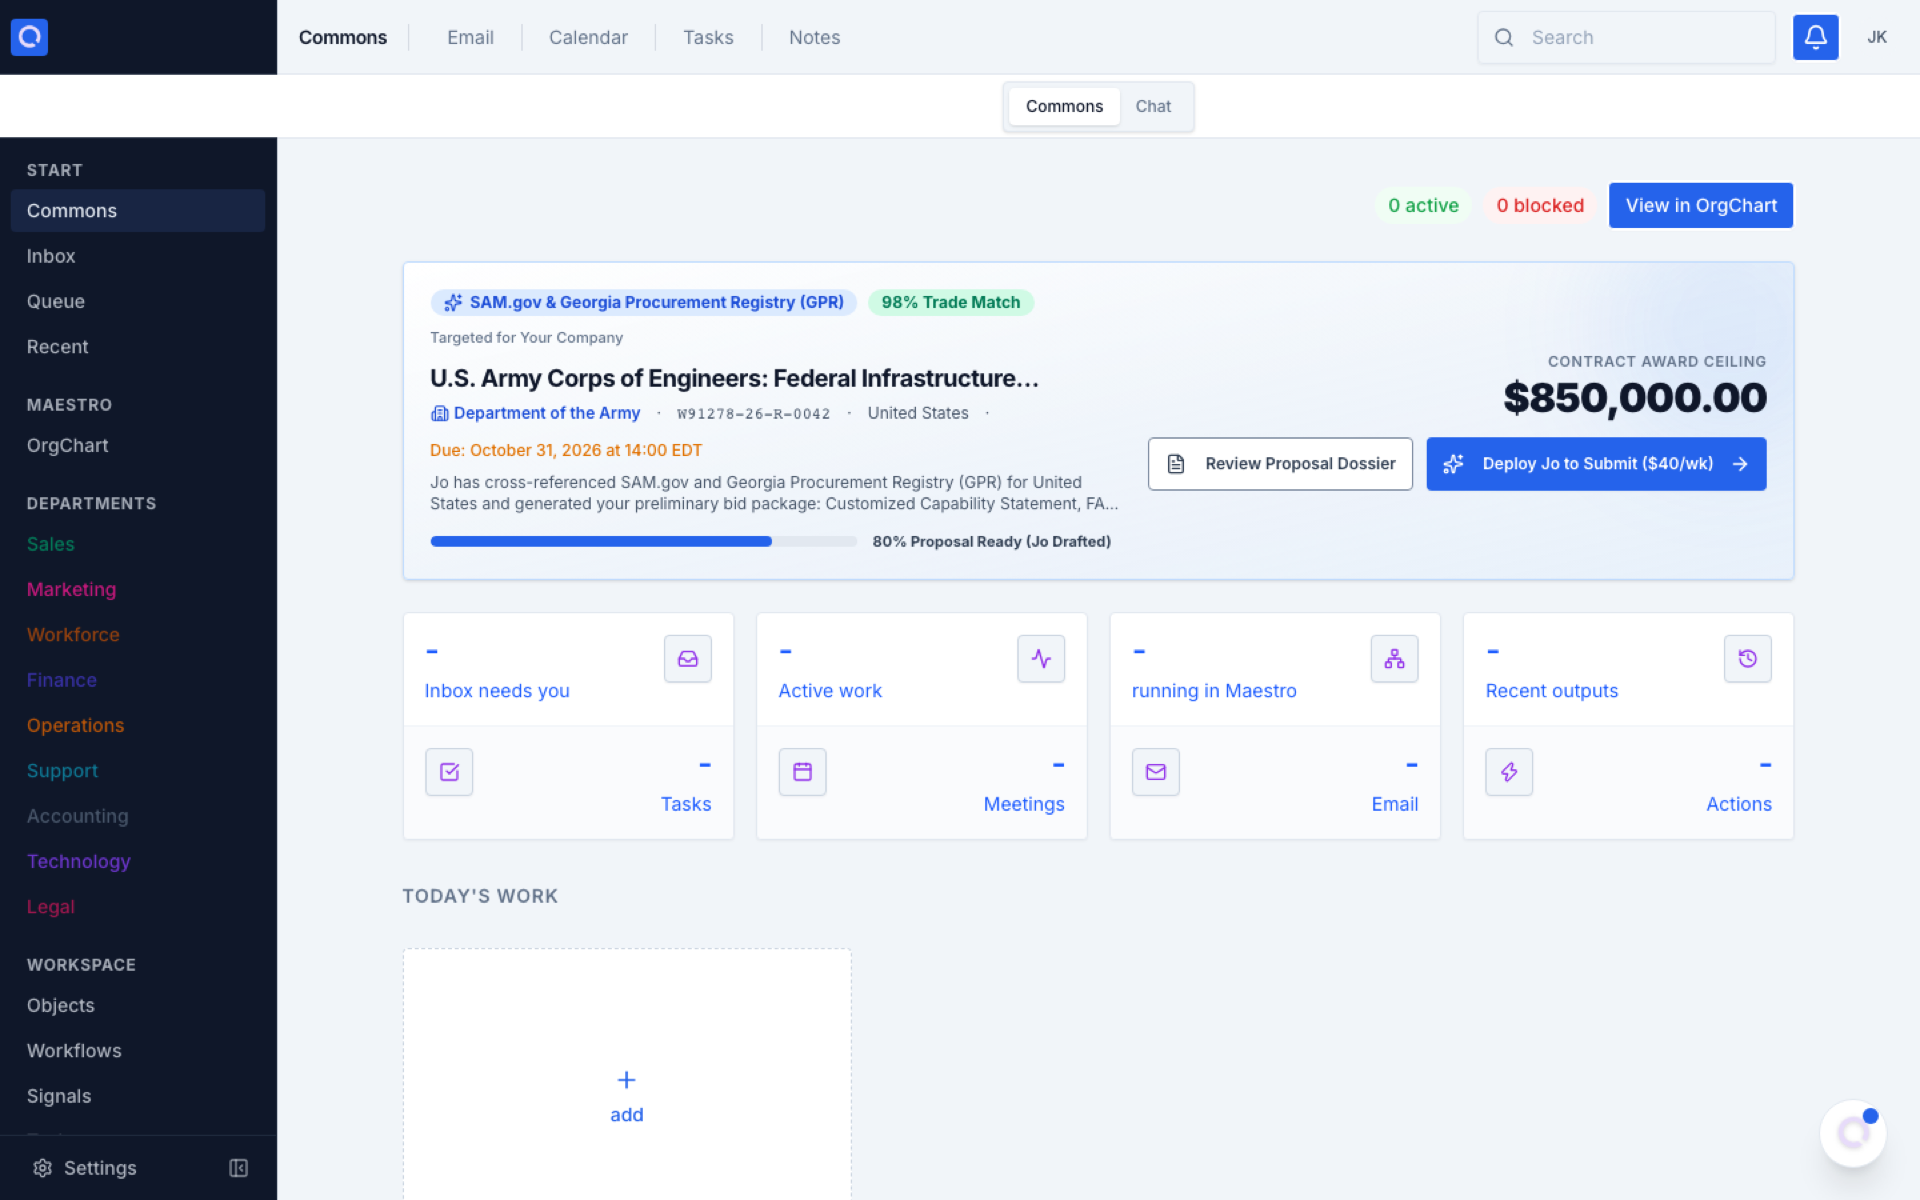Image resolution: width=1920 pixels, height=1200 pixels.
Task: Click the 0 blocked status pill
Action: click(x=1540, y=205)
